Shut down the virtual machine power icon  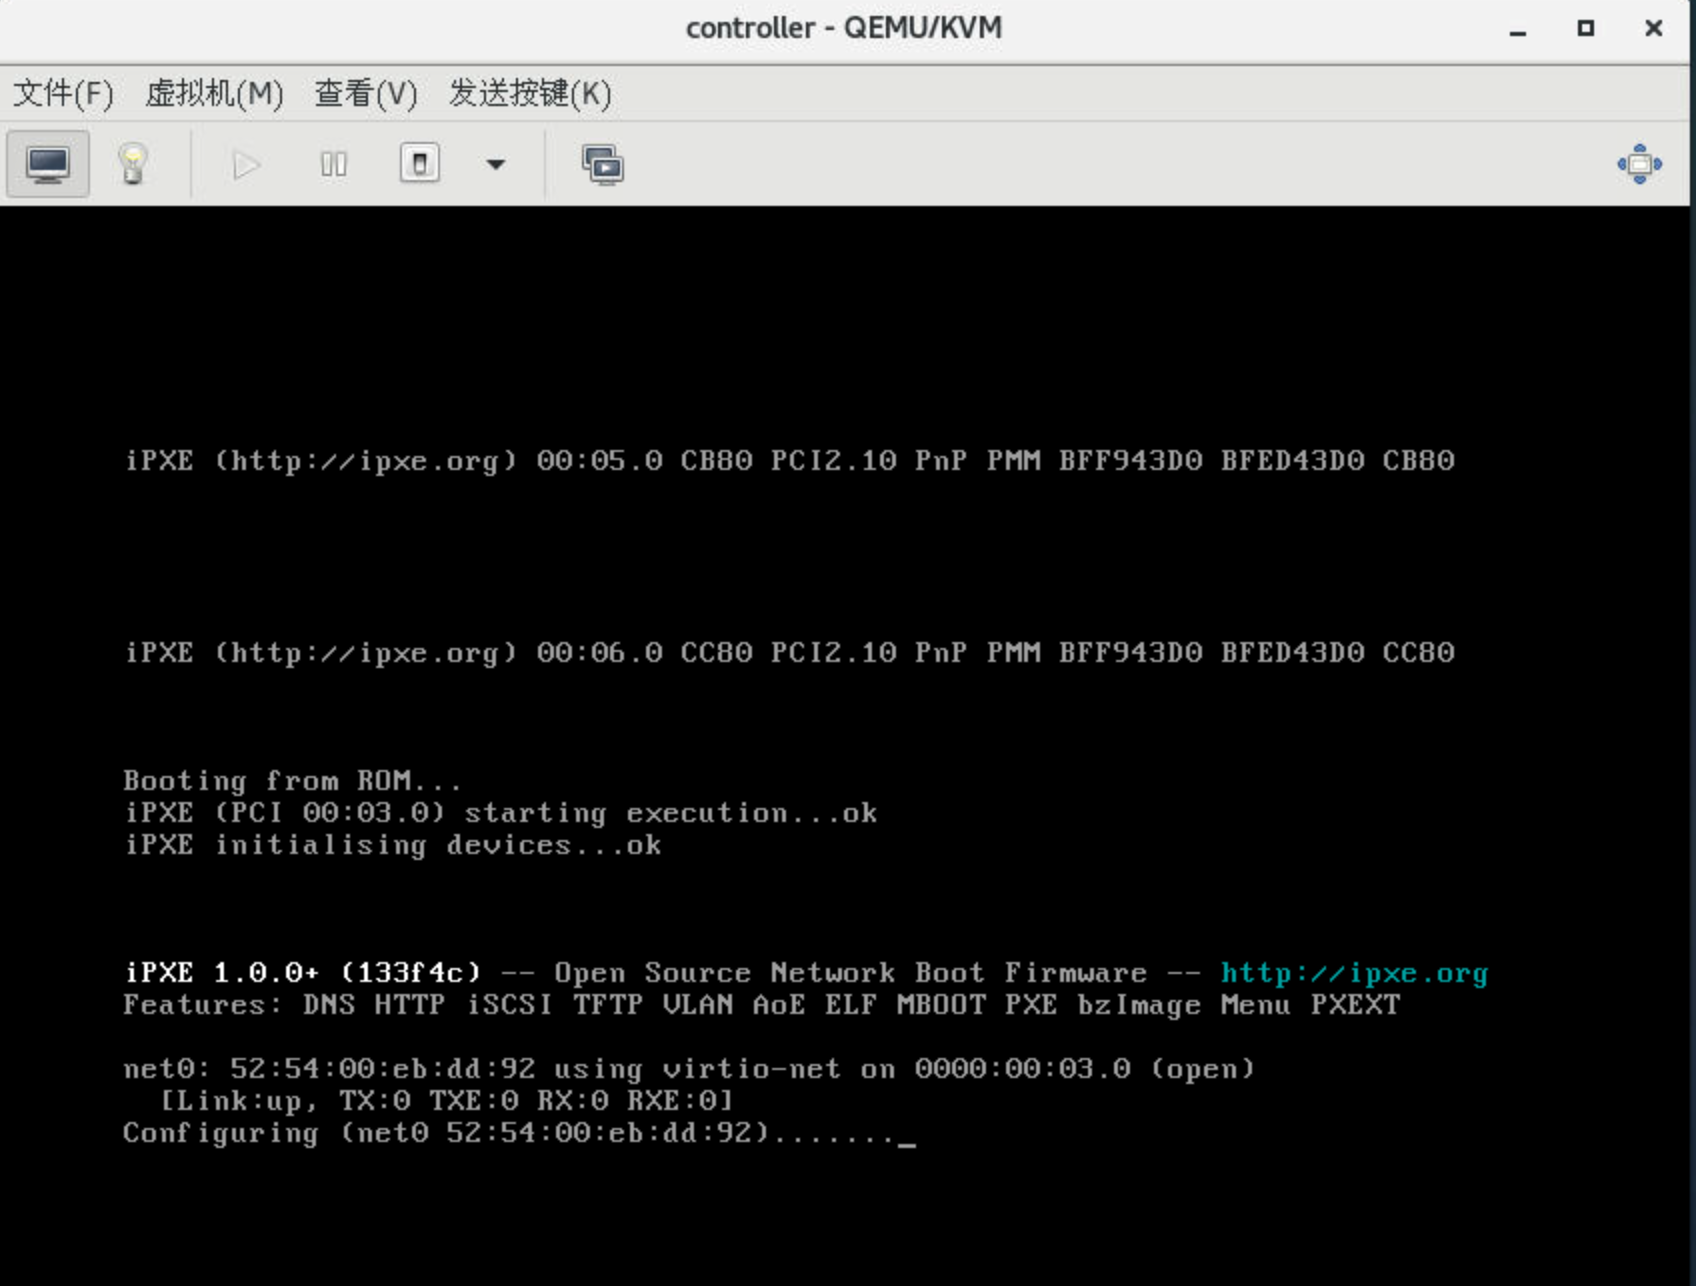tap(419, 163)
